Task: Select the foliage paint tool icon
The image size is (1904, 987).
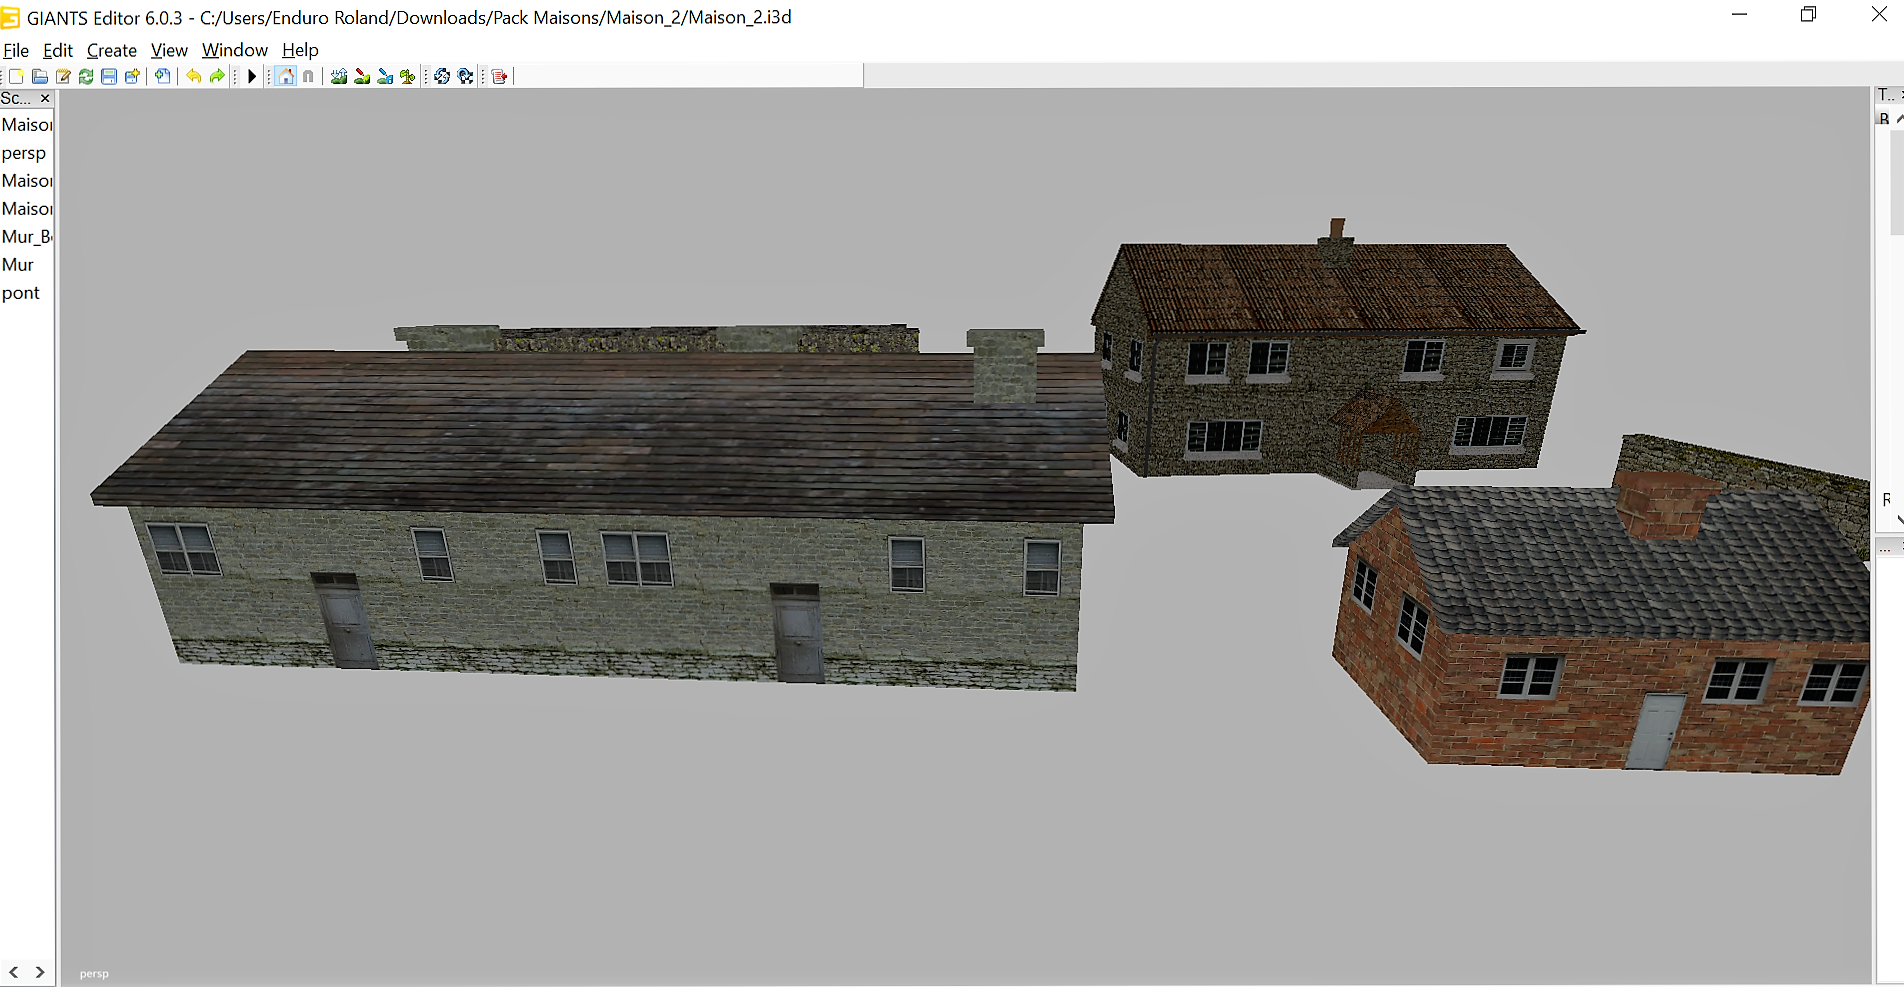Action: click(408, 76)
